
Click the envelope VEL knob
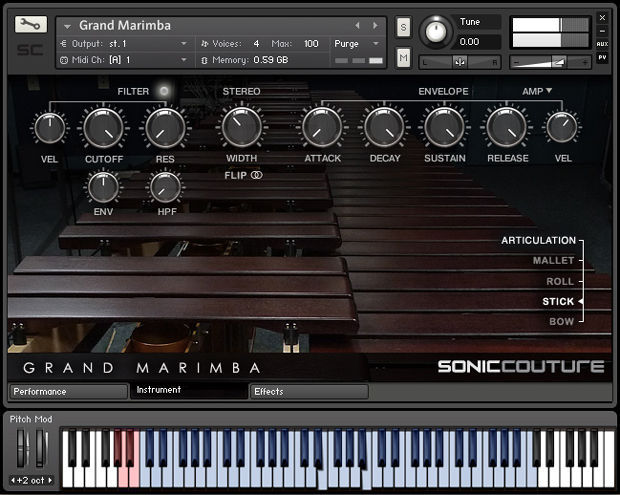point(562,127)
